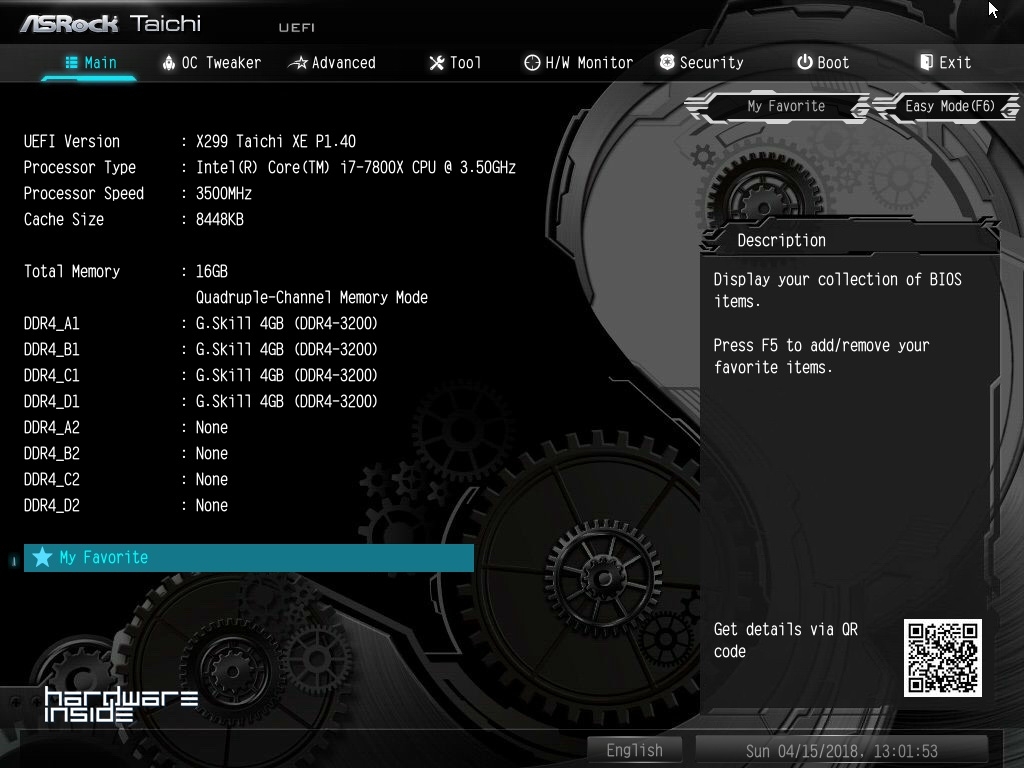Image resolution: width=1024 pixels, height=768 pixels.
Task: Click the Exit door icon
Action: point(926,62)
